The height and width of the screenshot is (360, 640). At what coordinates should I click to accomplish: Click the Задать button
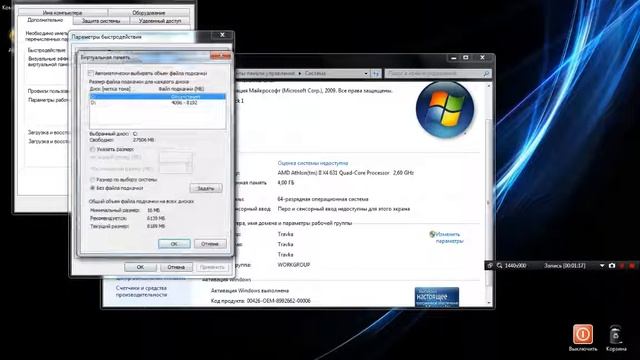[206, 188]
